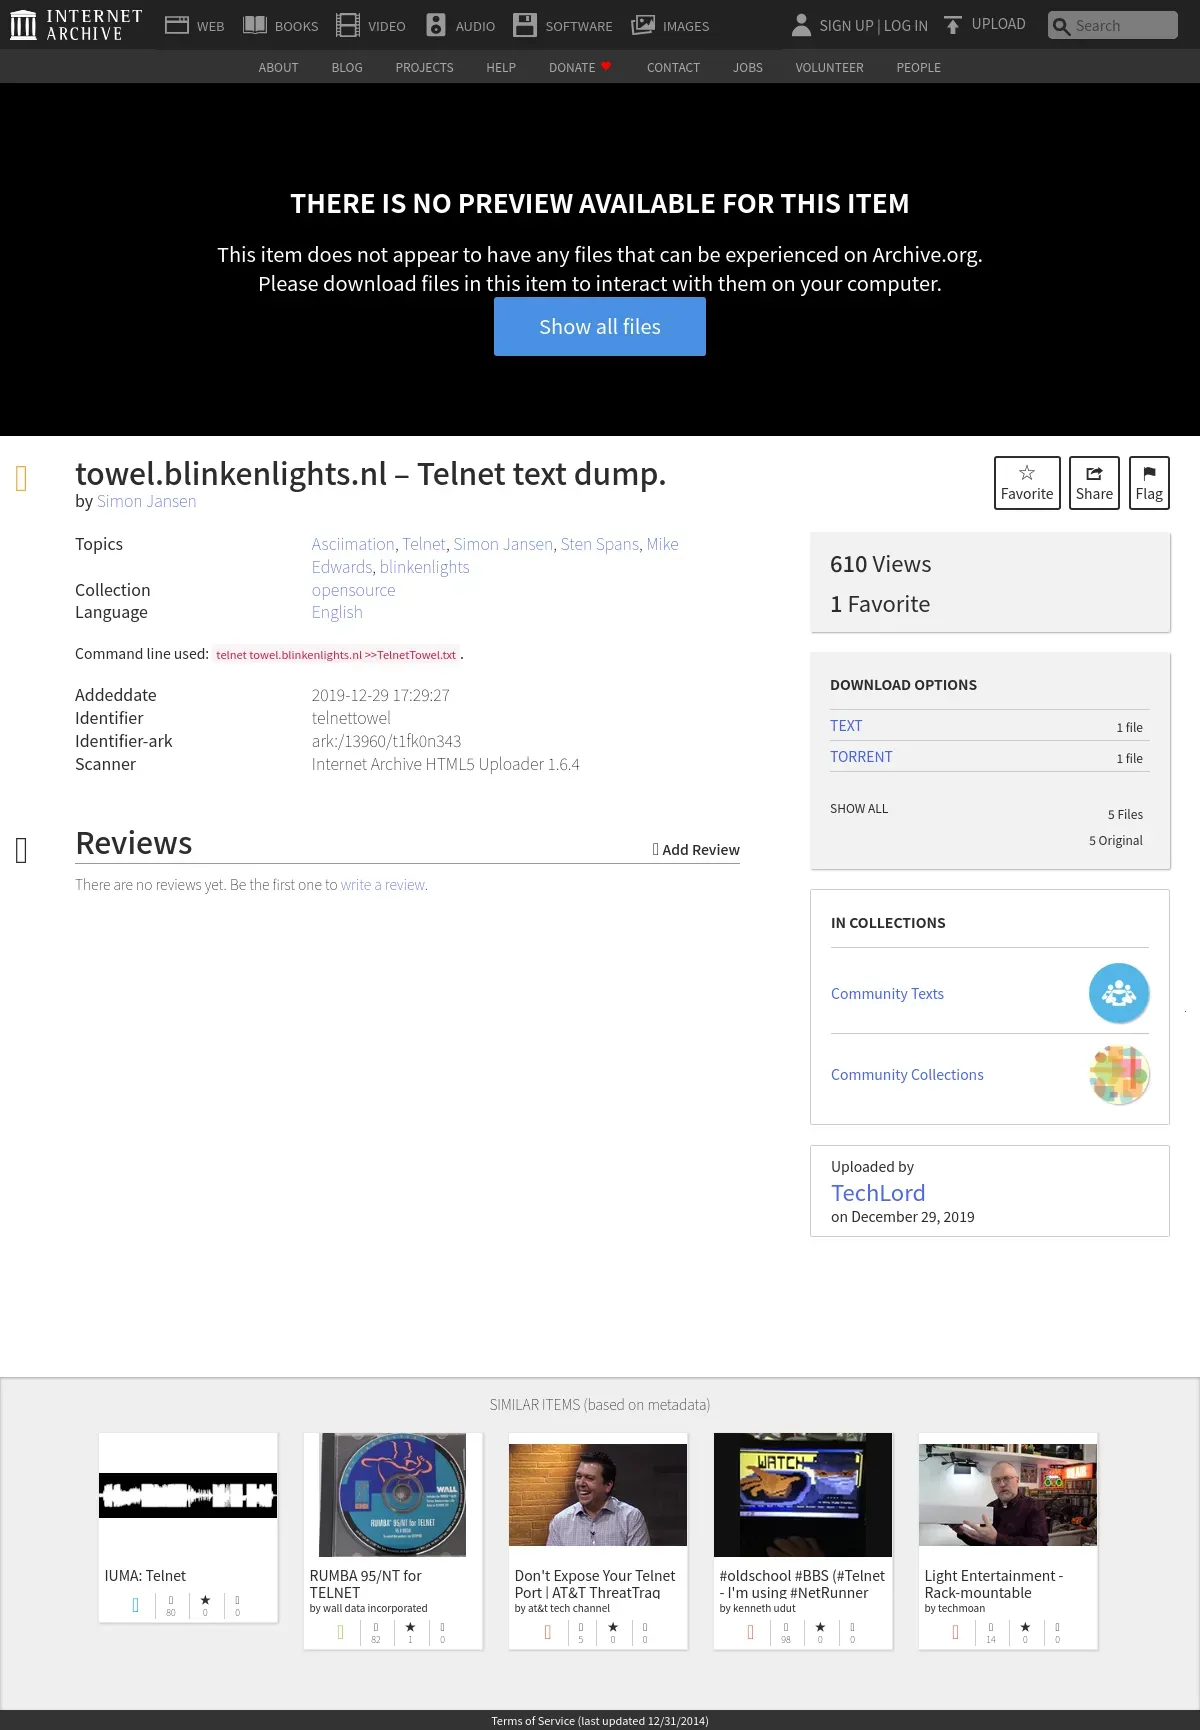
Task: Click the telnet command line text
Action: click(x=336, y=655)
